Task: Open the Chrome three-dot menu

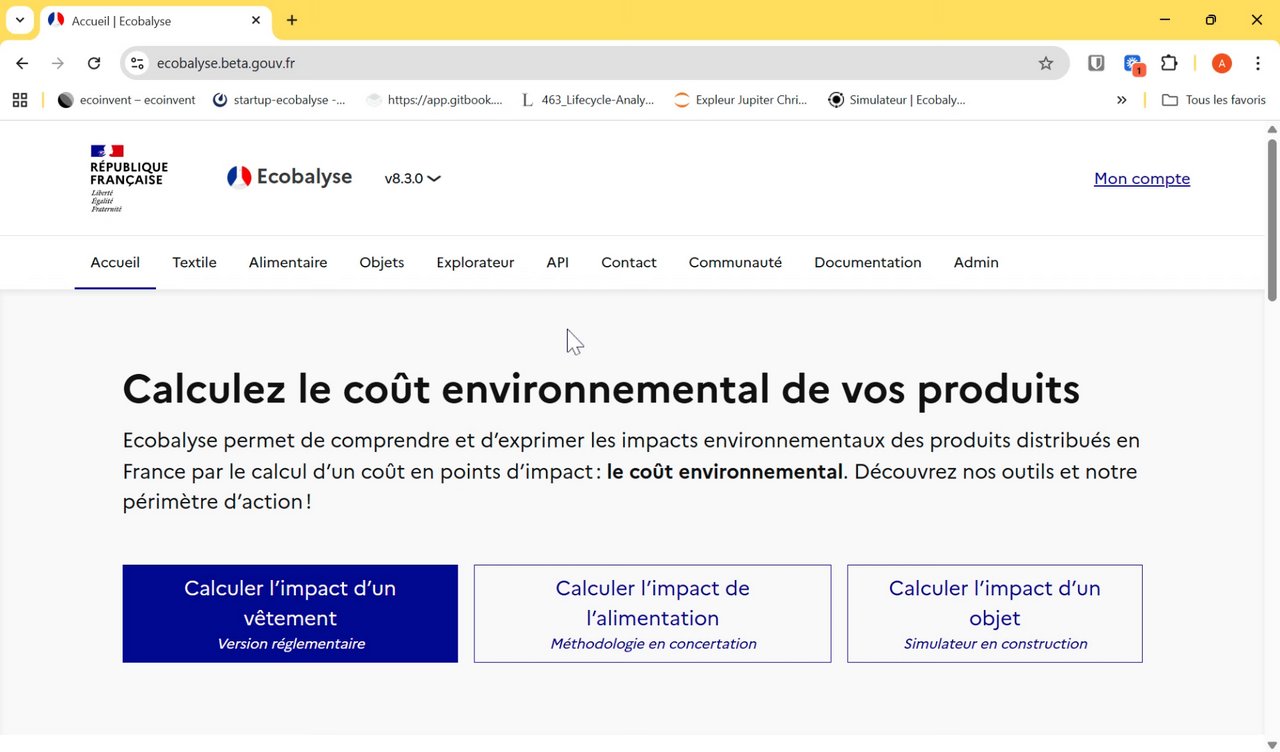Action: pos(1257,63)
